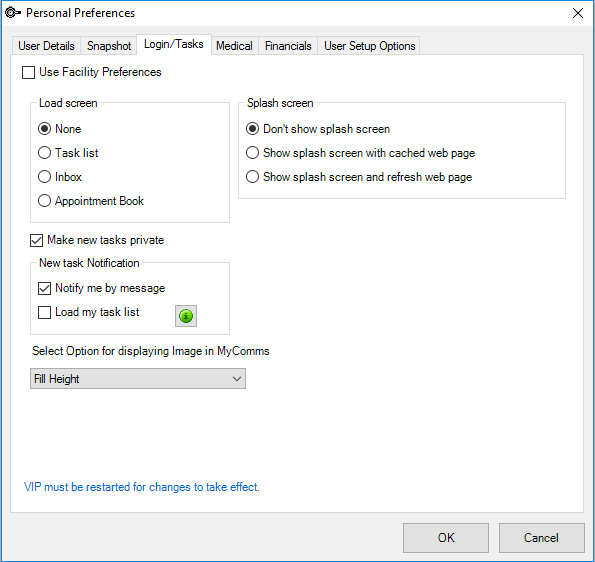Click the Splash screen group label
595x562 pixels.
coord(280,103)
